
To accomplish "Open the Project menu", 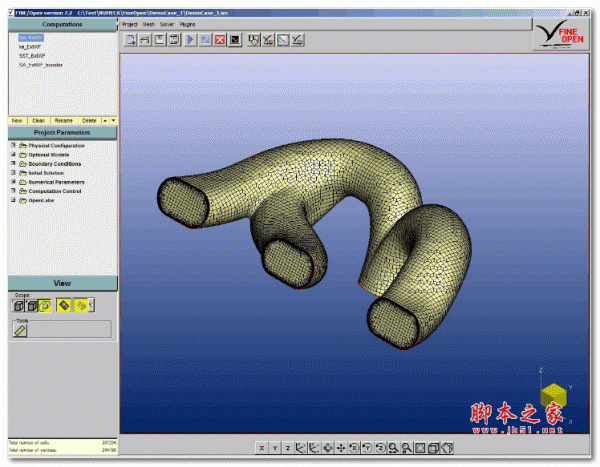I will click(x=130, y=24).
